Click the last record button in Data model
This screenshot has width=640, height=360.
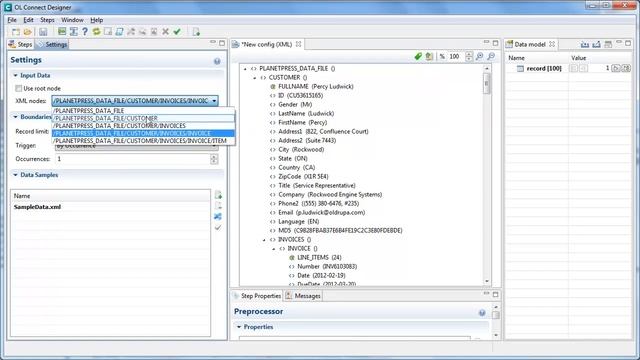click(626, 68)
